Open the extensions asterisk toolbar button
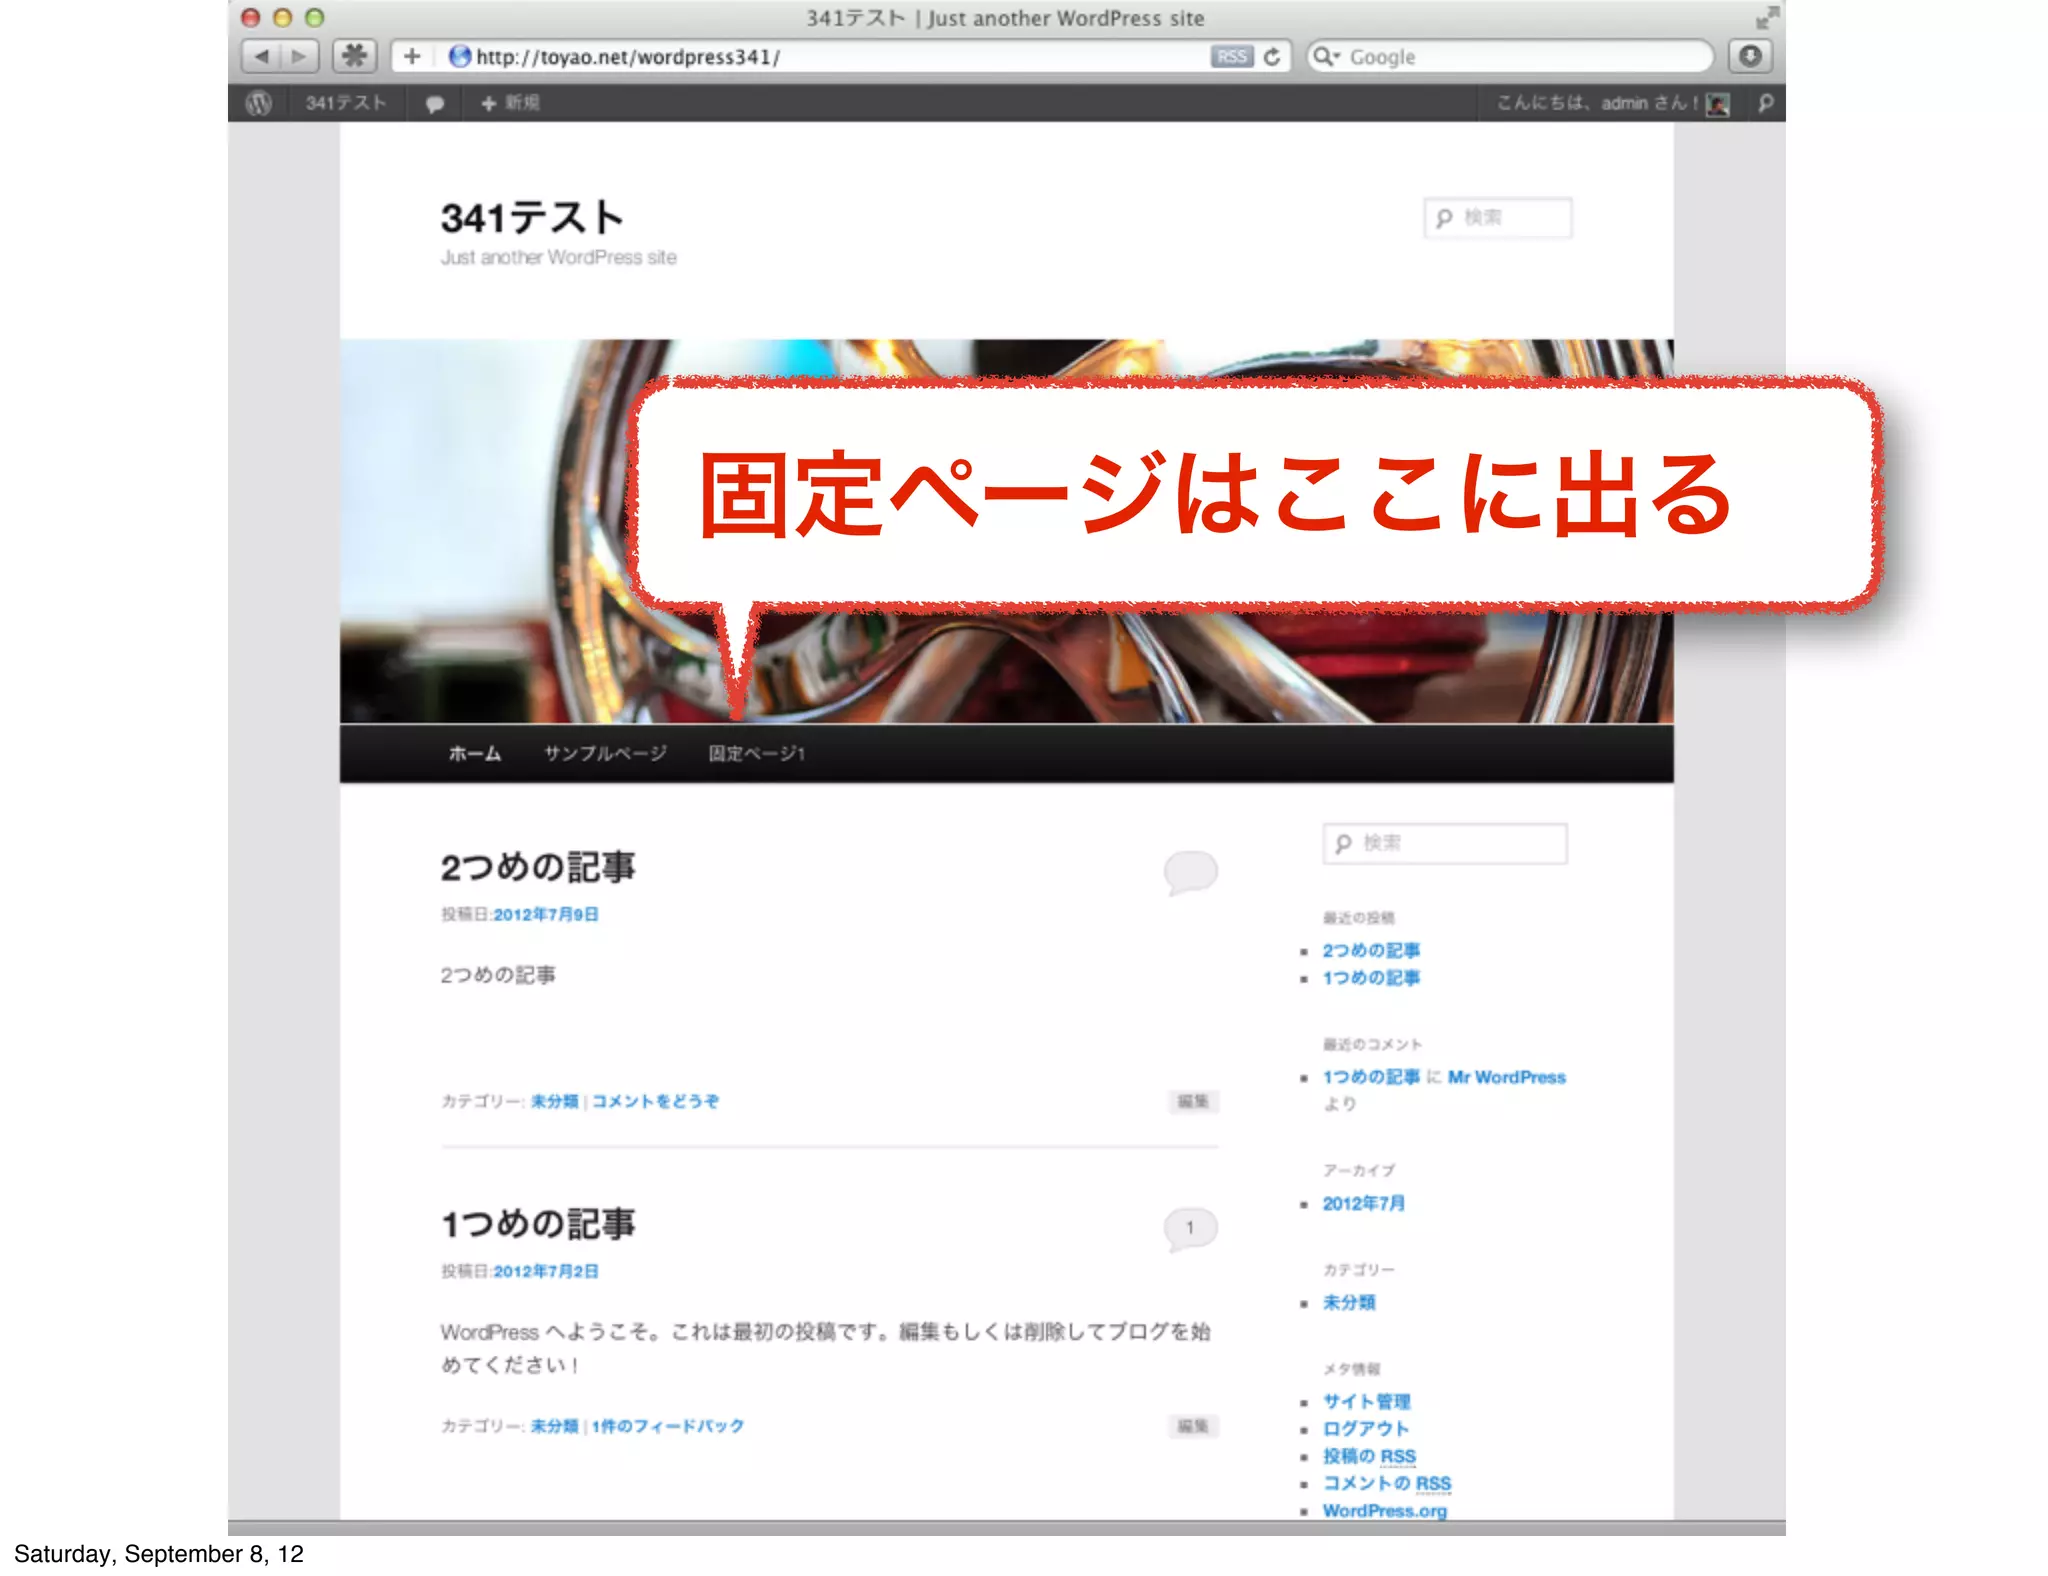The height and width of the screenshot is (1576, 2048). [354, 56]
